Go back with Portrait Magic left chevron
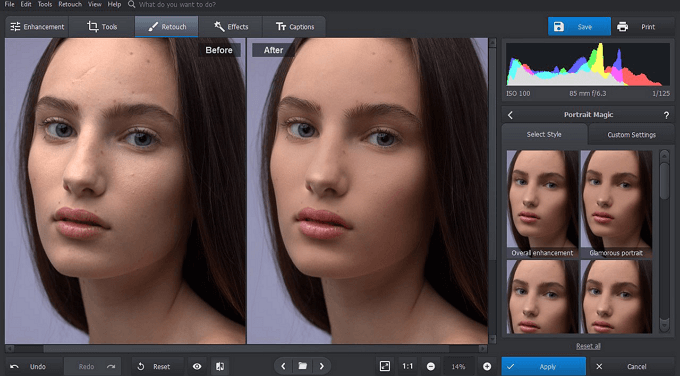The width and height of the screenshot is (680, 376). (x=510, y=115)
